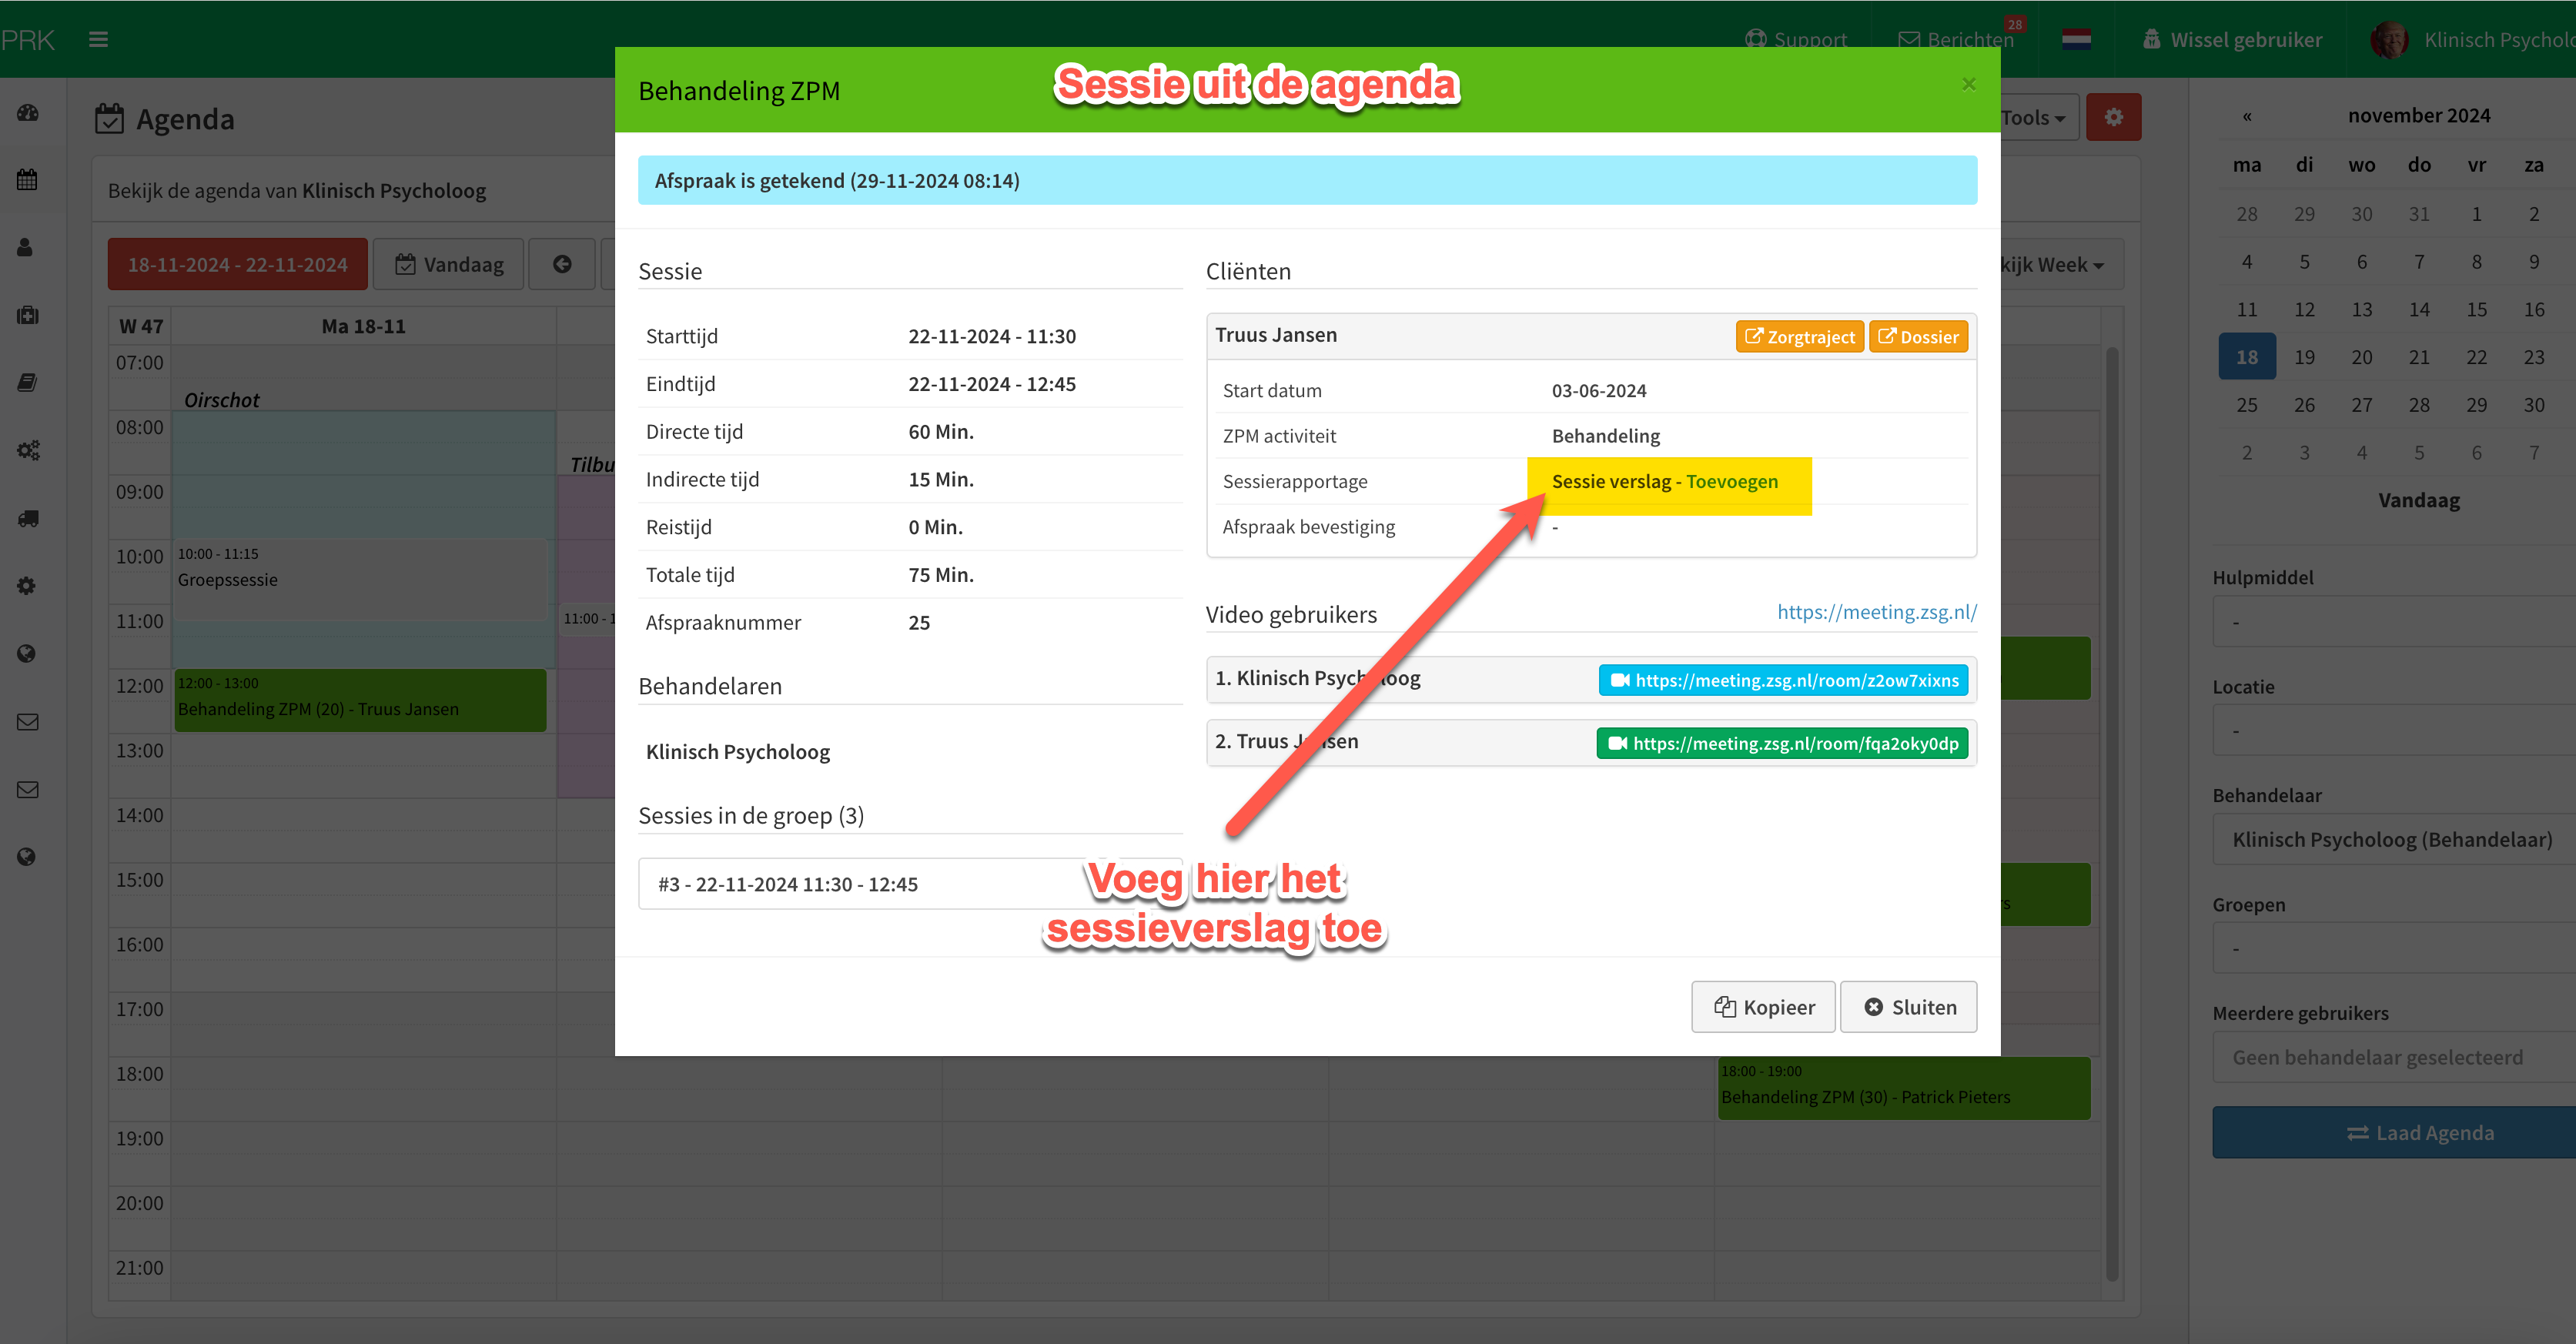Select day 22 in the mini calendar

[x=2476, y=357]
